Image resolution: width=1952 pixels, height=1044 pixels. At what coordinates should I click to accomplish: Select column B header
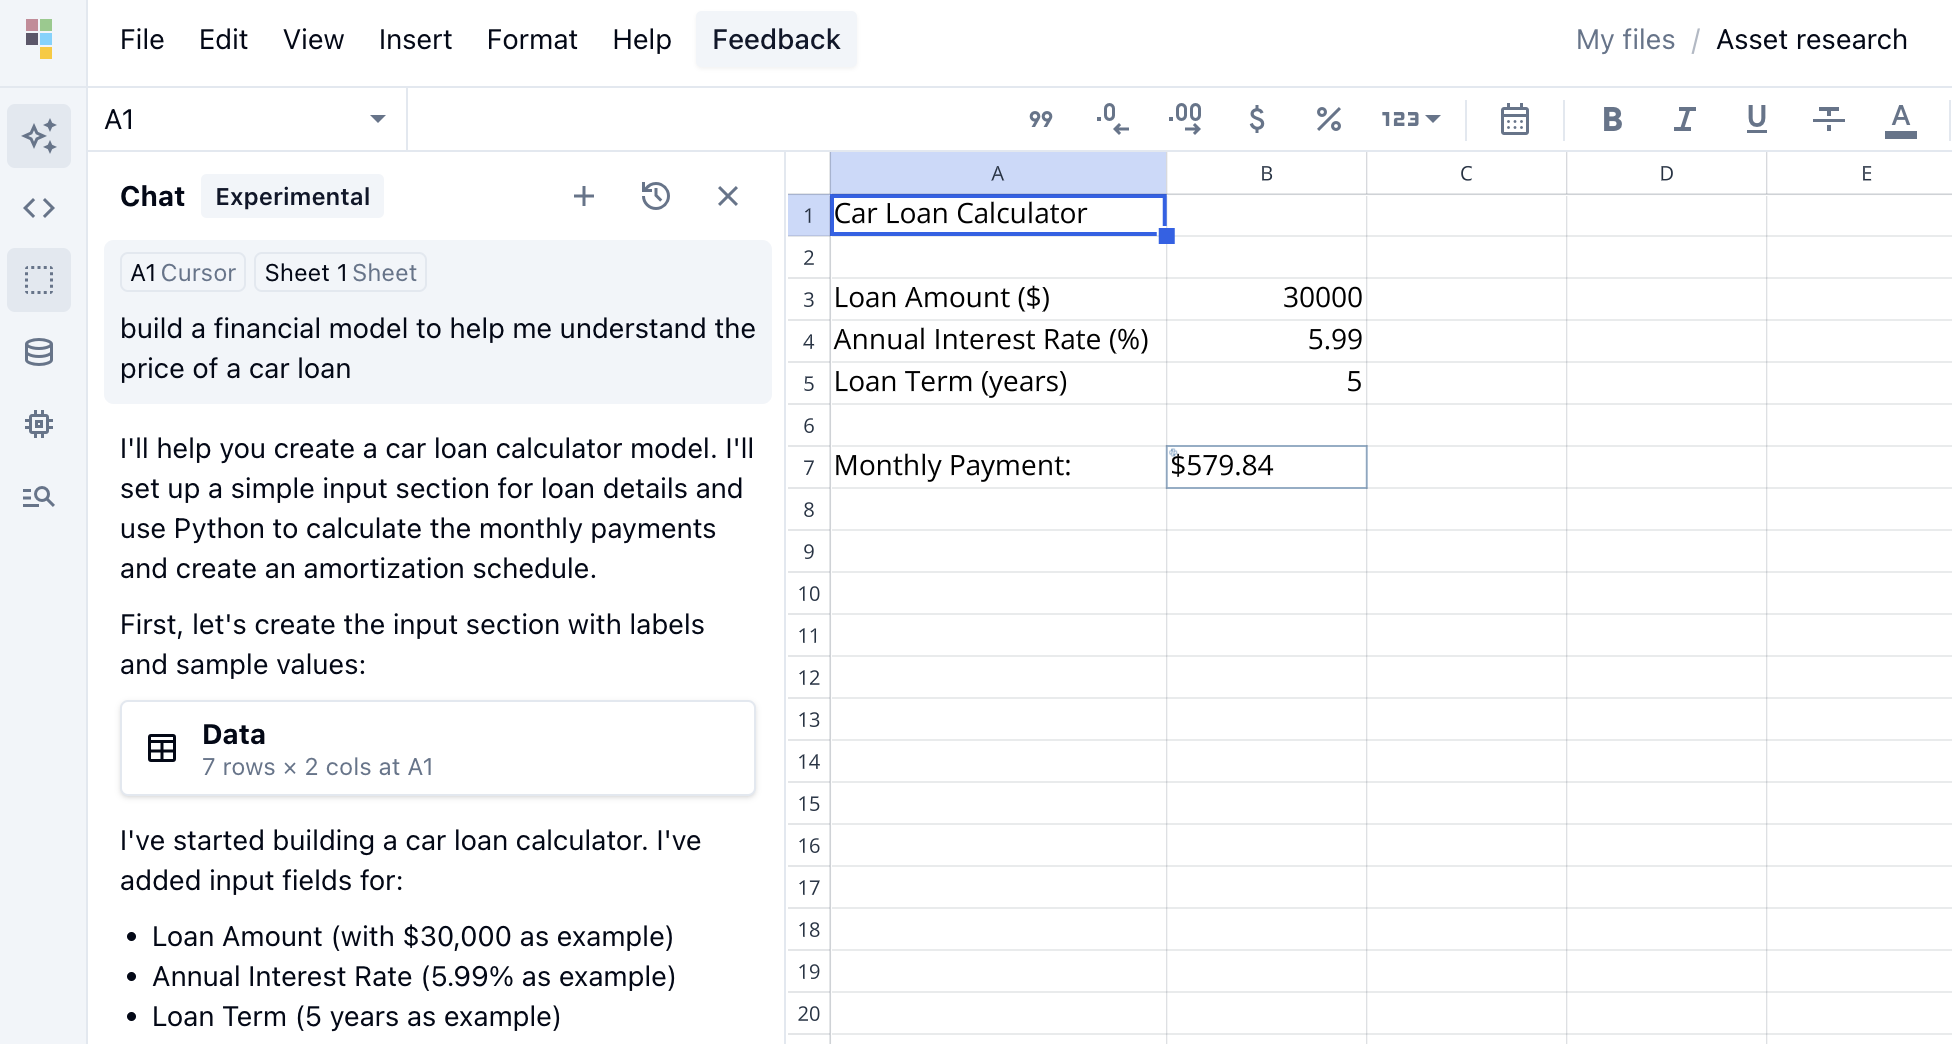pyautogui.click(x=1266, y=173)
